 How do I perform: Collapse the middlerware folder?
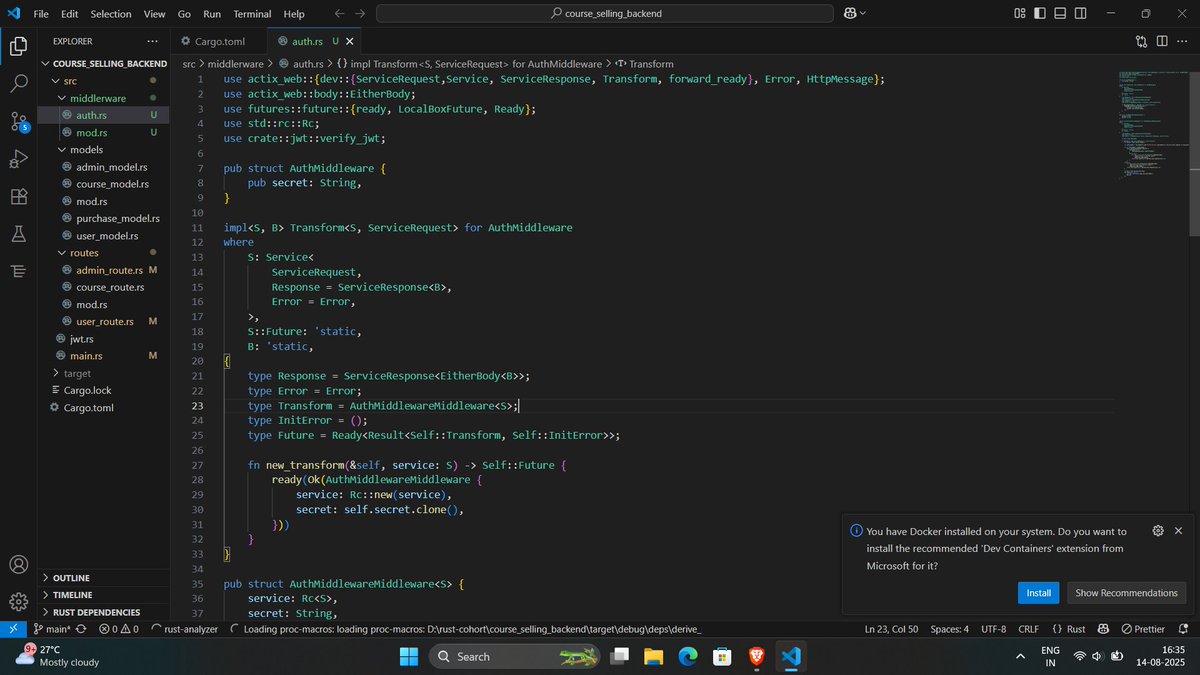[104, 98]
